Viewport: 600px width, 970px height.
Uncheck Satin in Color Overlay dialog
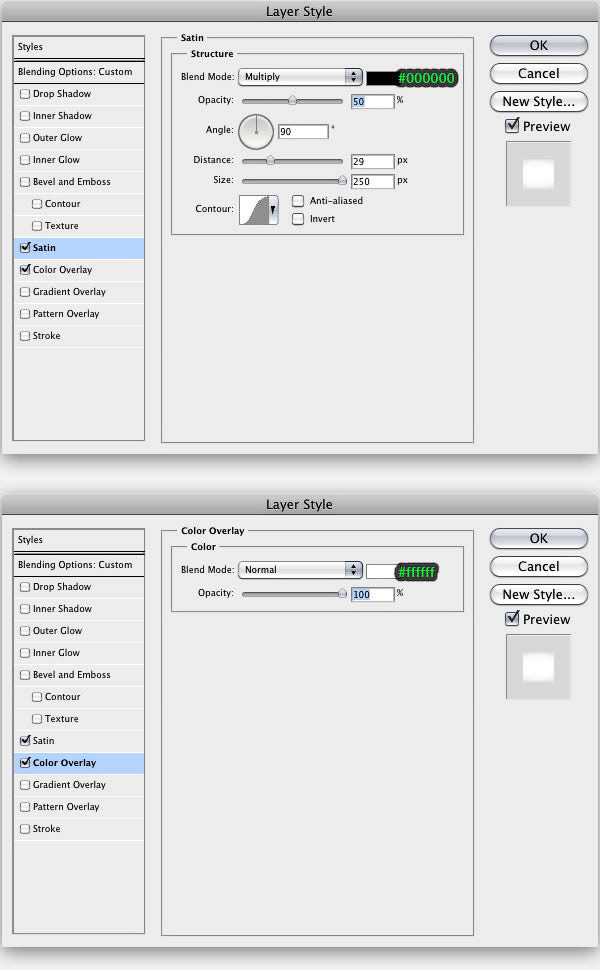[25, 740]
